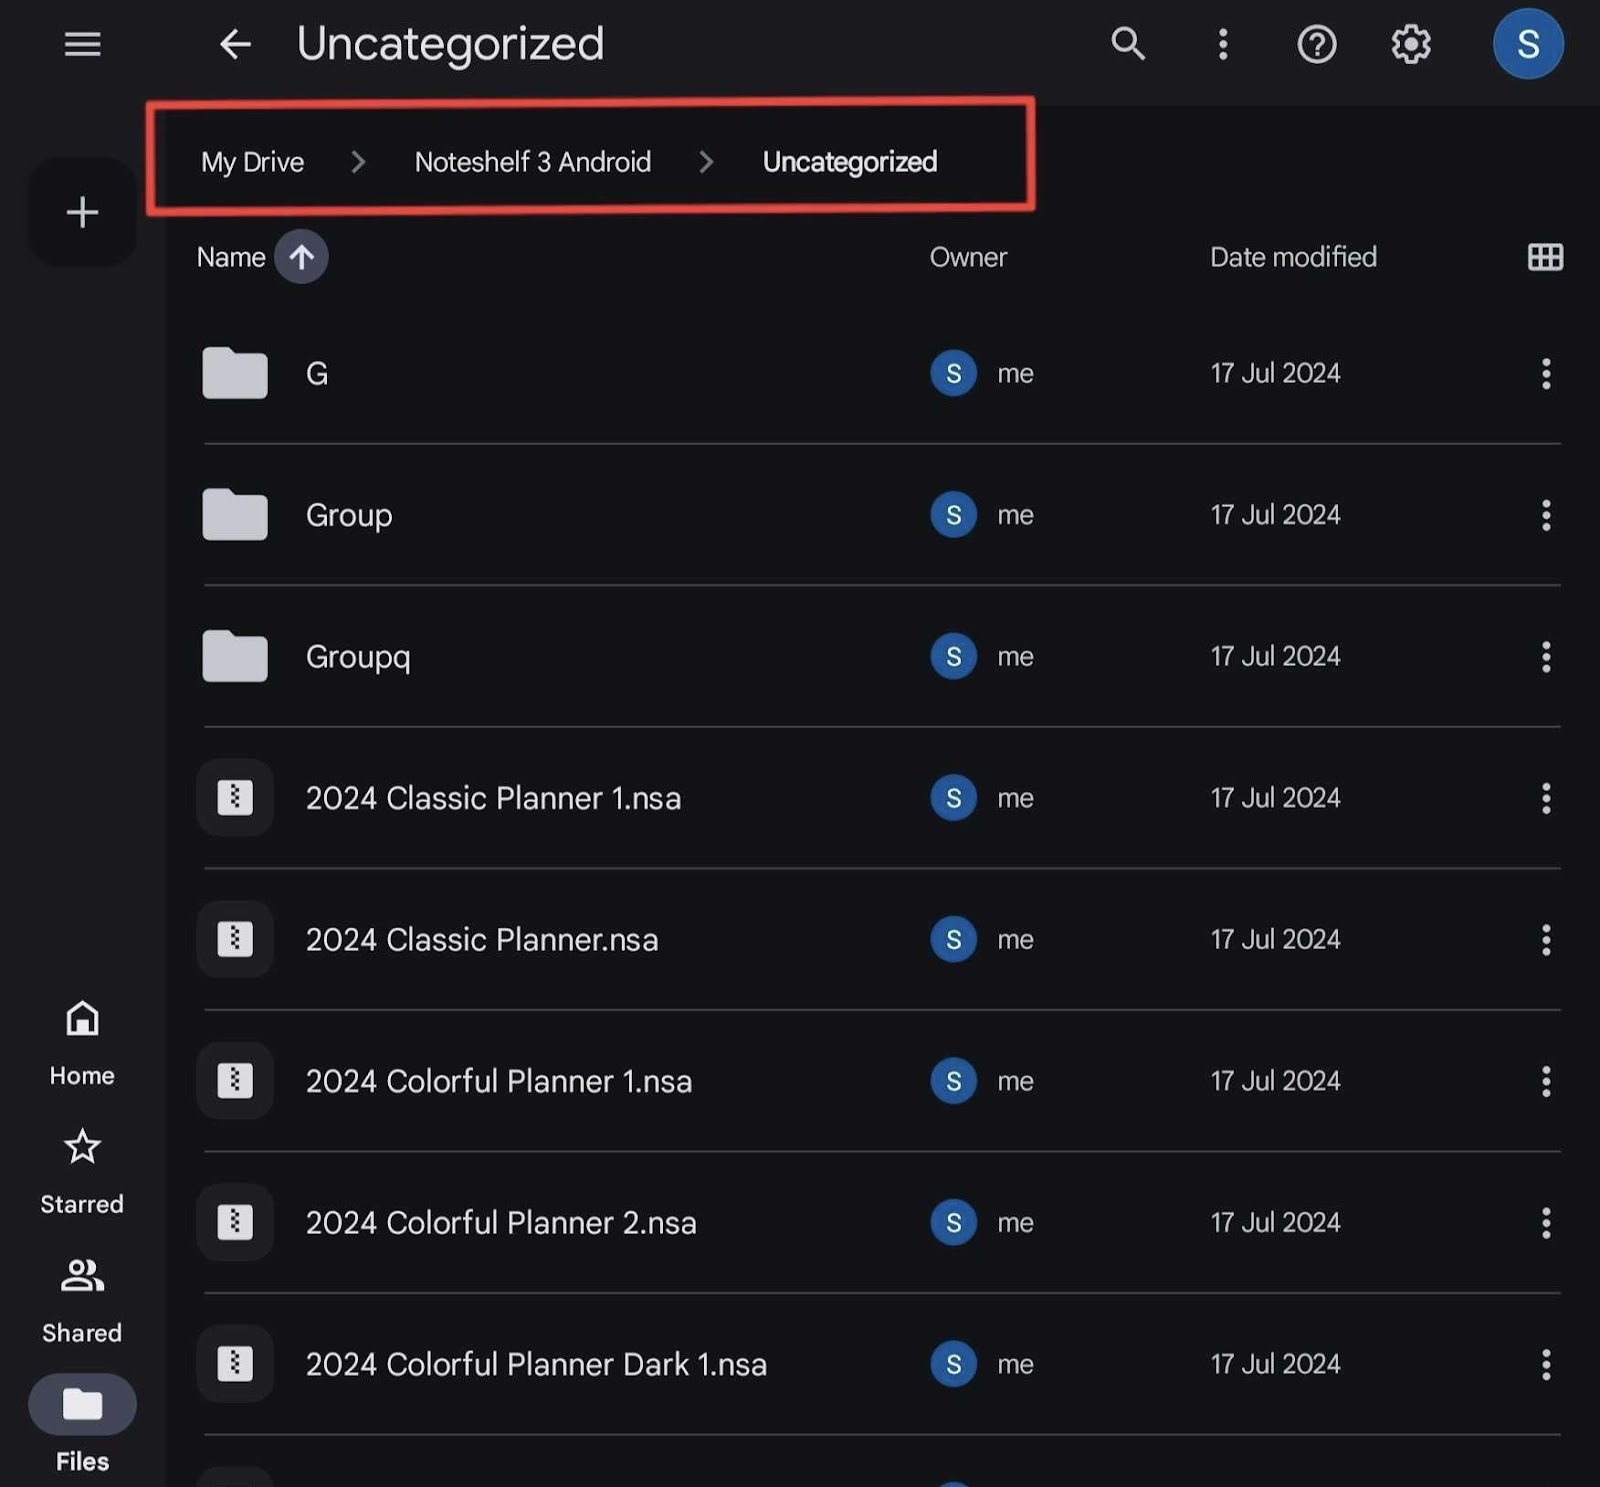Click the archive file icon of 2024 Classic Planner 1.nsa
This screenshot has width=1600, height=1487.
pos(234,798)
